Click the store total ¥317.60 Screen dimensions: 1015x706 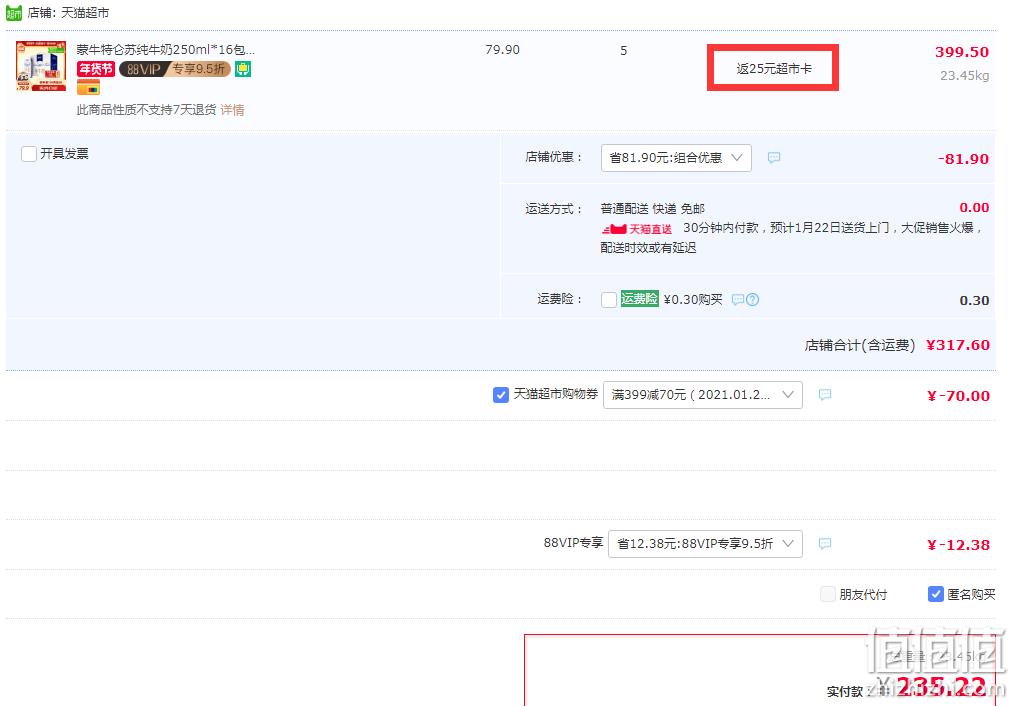pos(957,345)
